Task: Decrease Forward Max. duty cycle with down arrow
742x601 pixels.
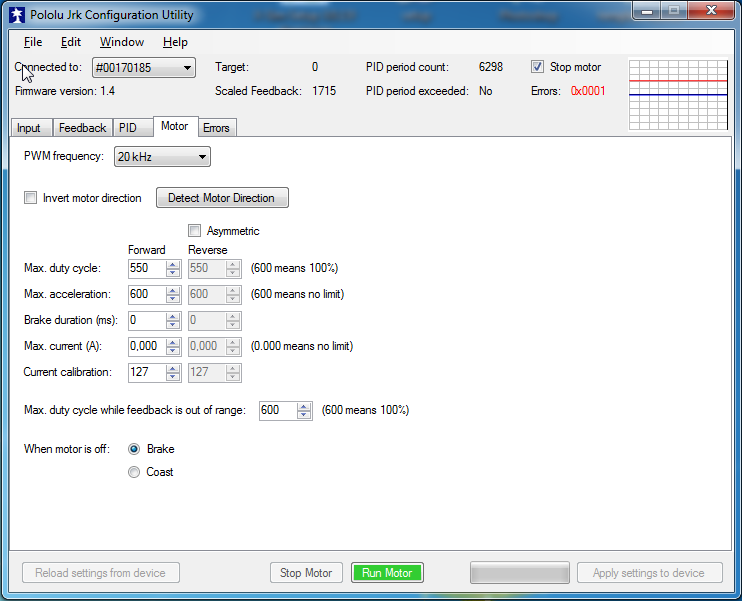Action: 173,273
